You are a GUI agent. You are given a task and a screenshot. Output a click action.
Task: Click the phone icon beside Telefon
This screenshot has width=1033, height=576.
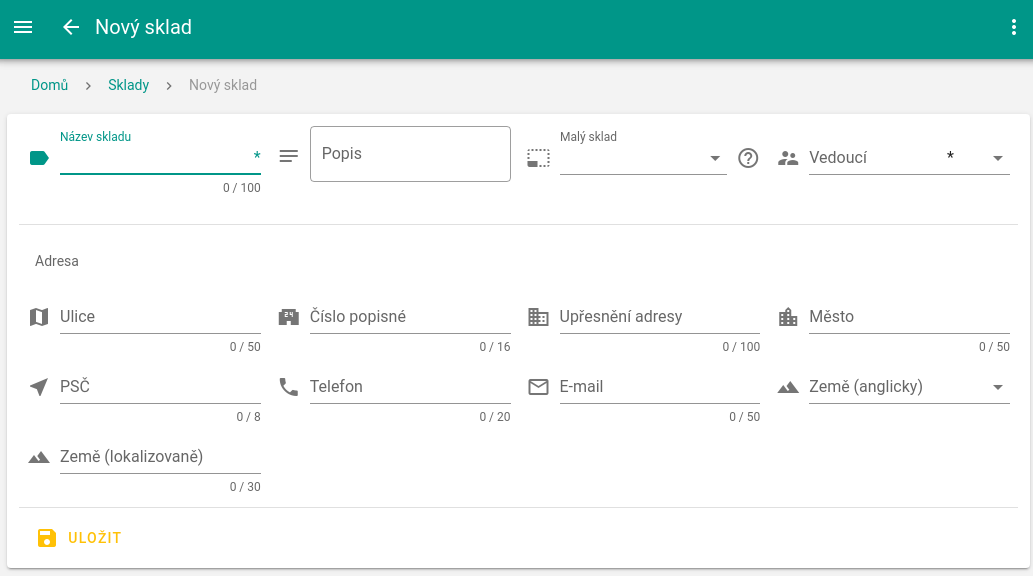(289, 387)
